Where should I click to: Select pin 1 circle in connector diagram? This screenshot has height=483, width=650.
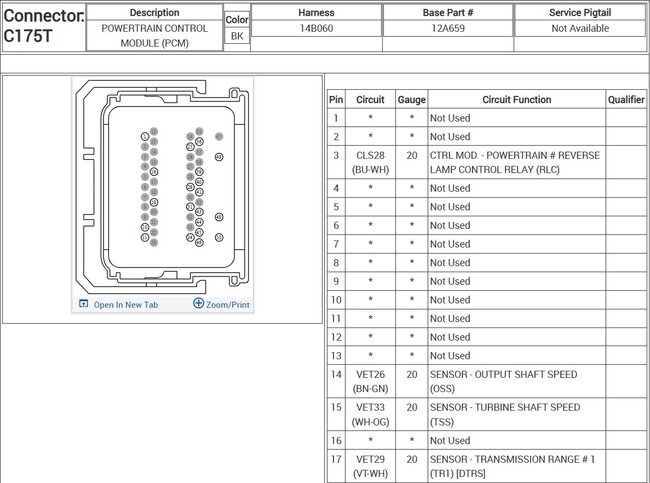coord(144,136)
